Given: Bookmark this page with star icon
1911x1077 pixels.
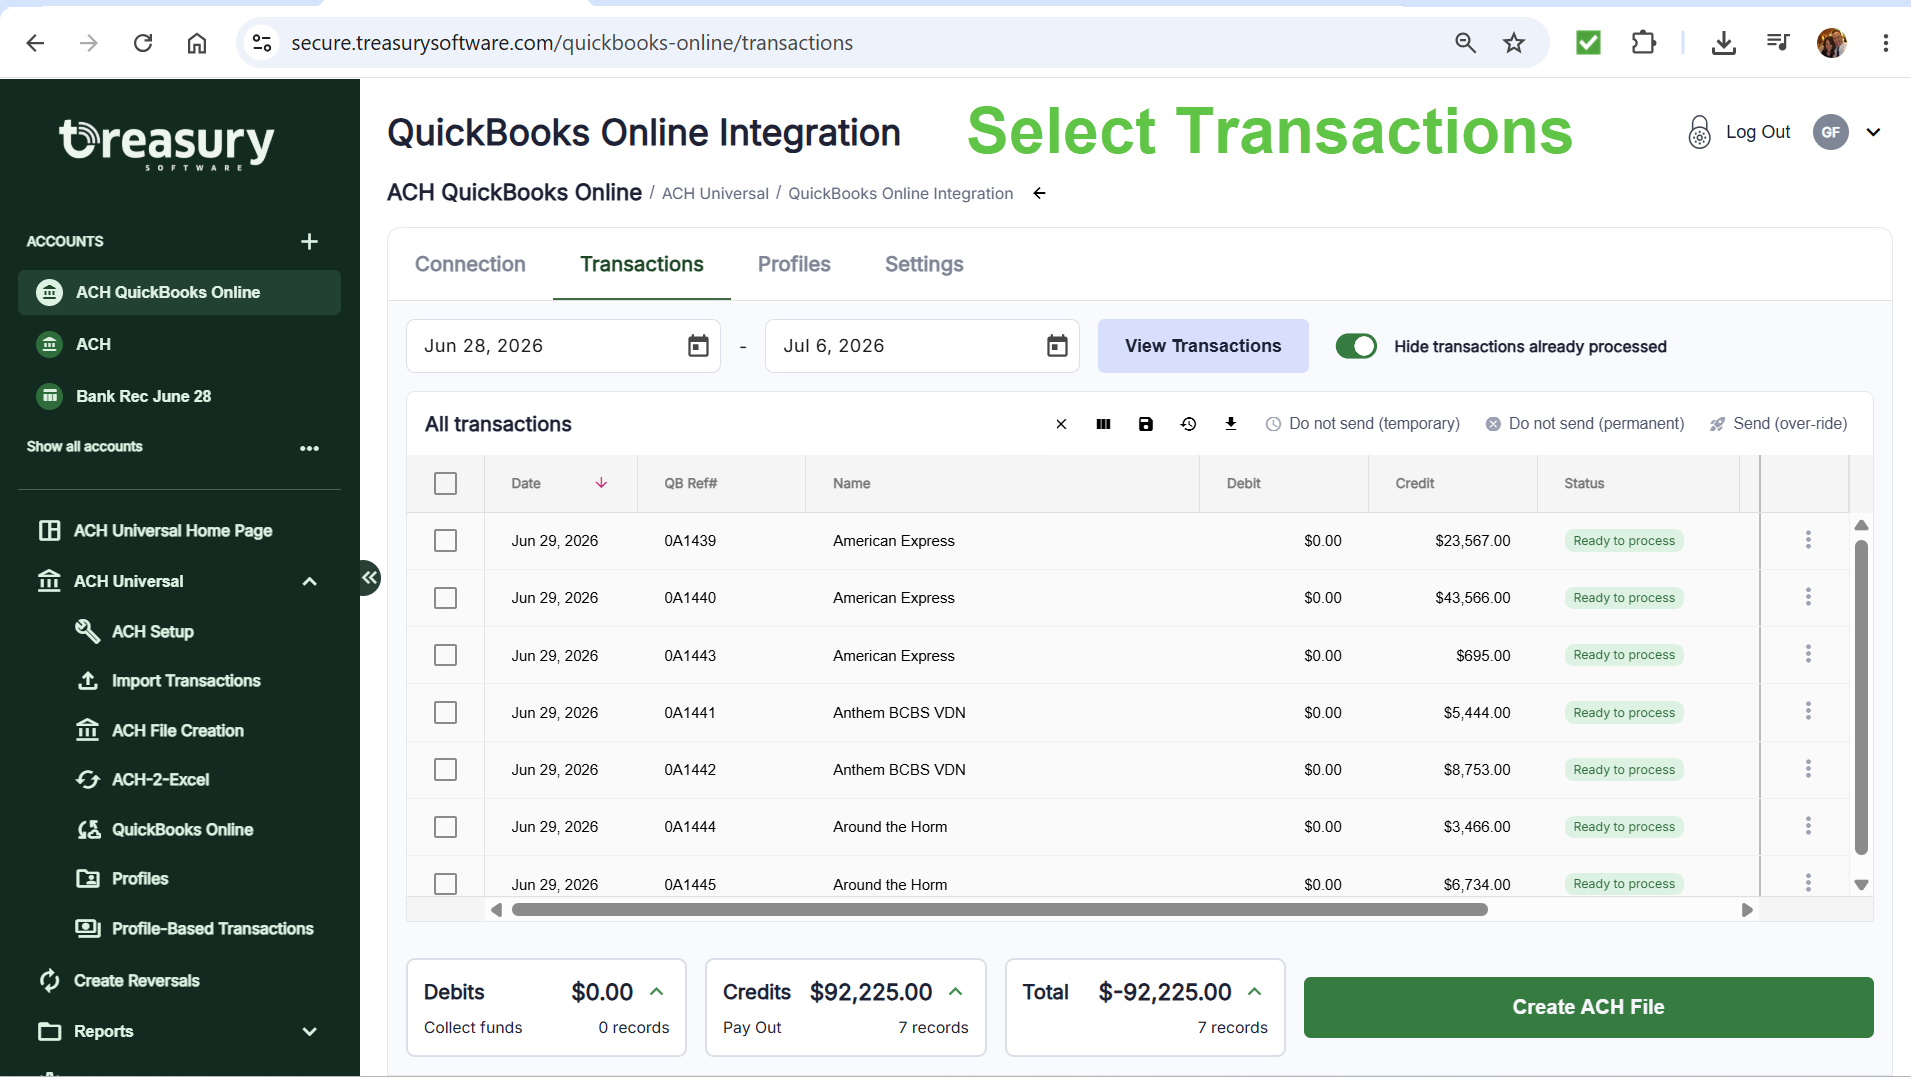Looking at the screenshot, I should click(1514, 43).
